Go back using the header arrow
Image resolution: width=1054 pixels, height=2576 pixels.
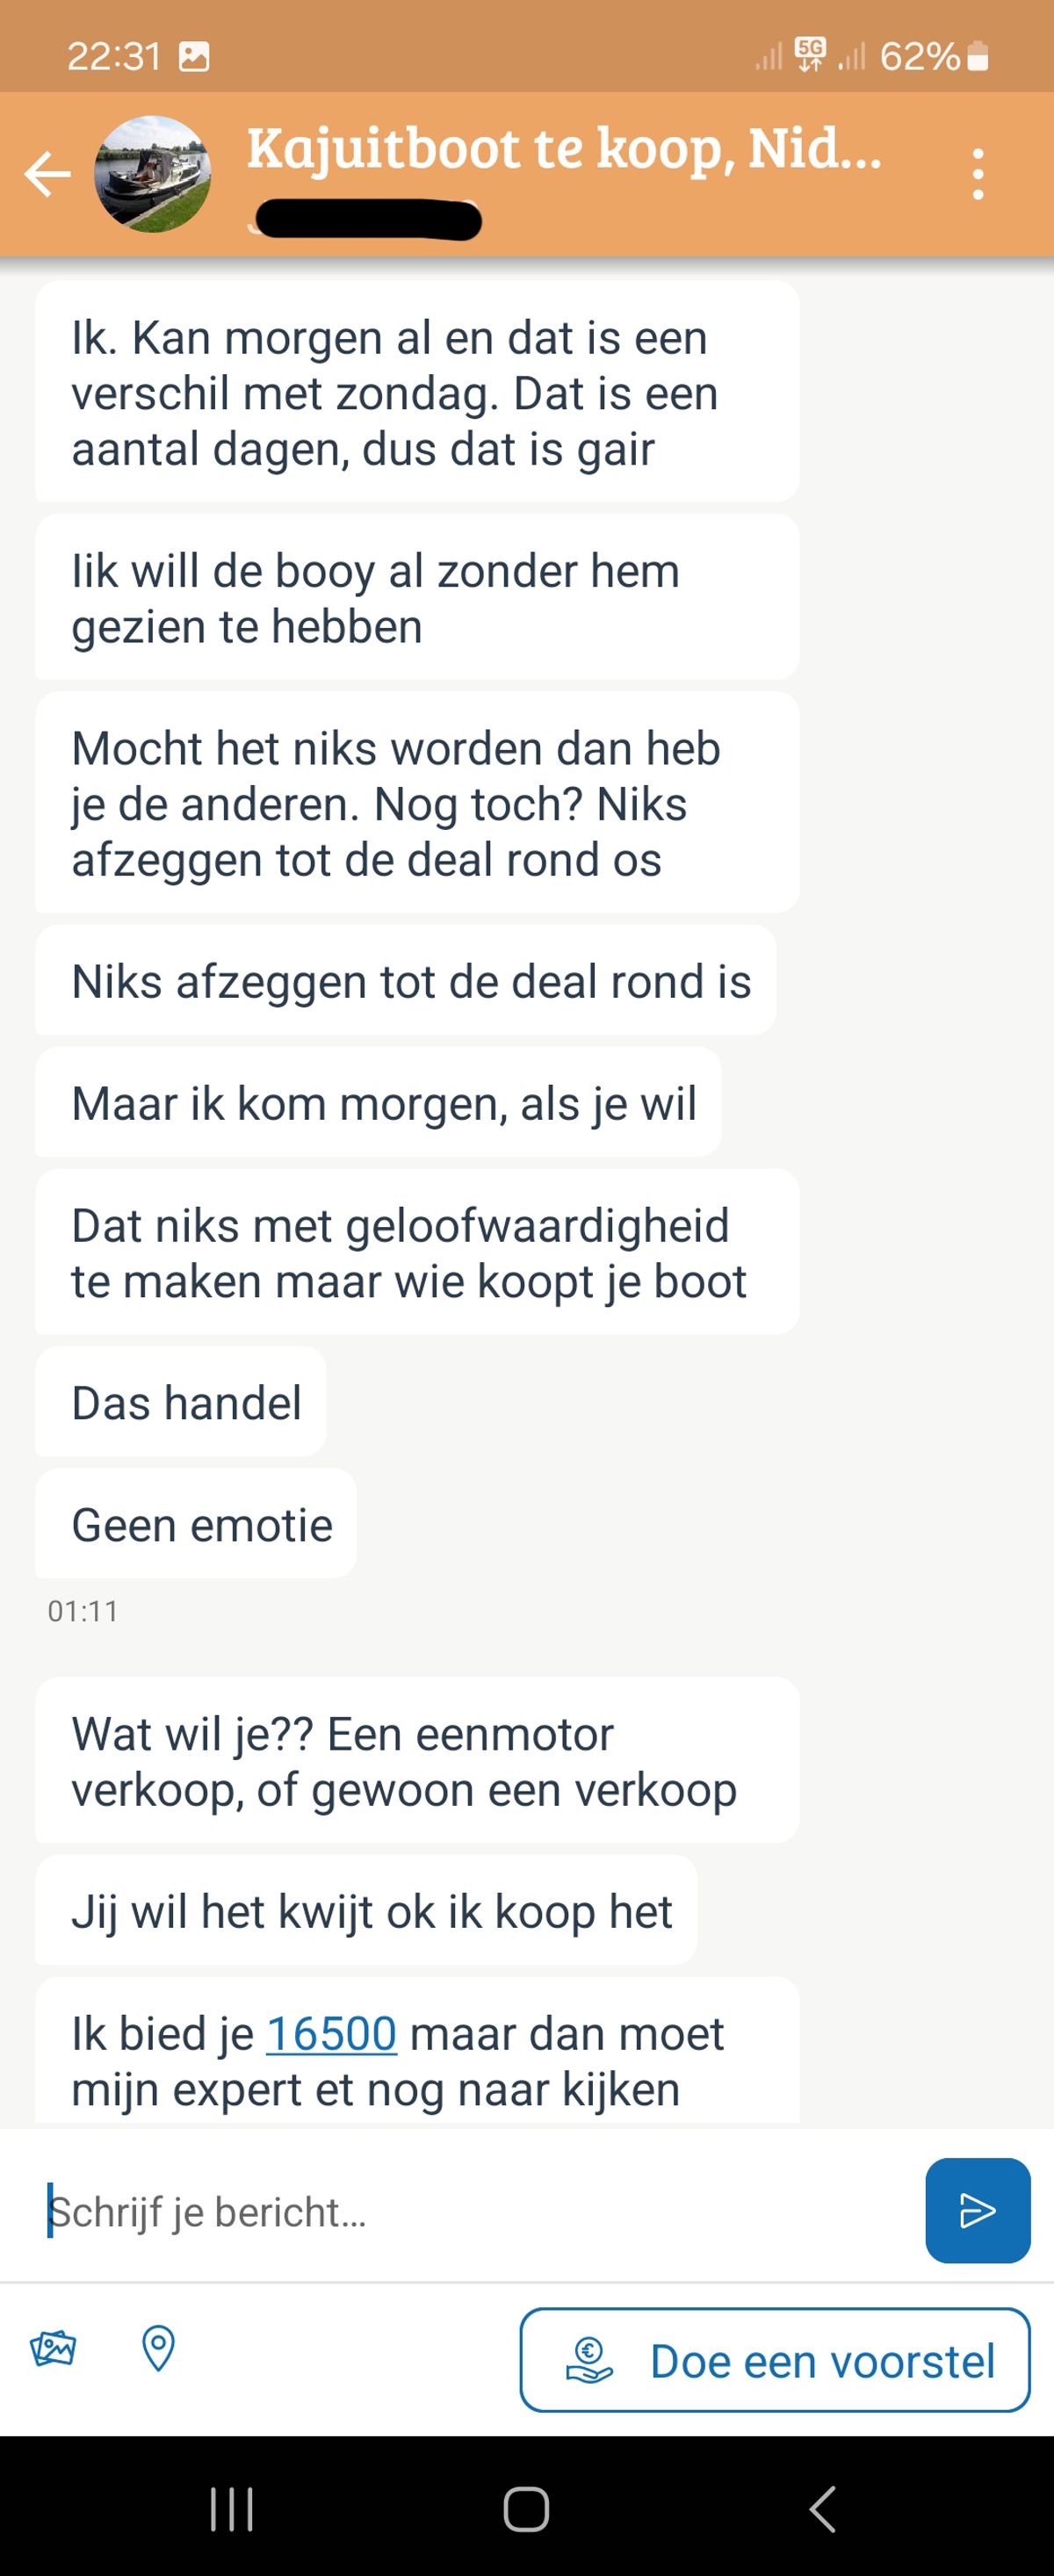47,174
